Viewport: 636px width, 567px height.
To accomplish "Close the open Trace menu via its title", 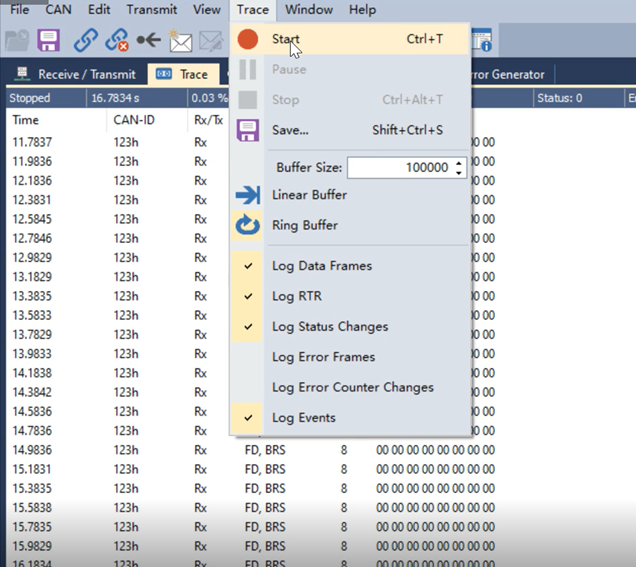I will click(253, 10).
